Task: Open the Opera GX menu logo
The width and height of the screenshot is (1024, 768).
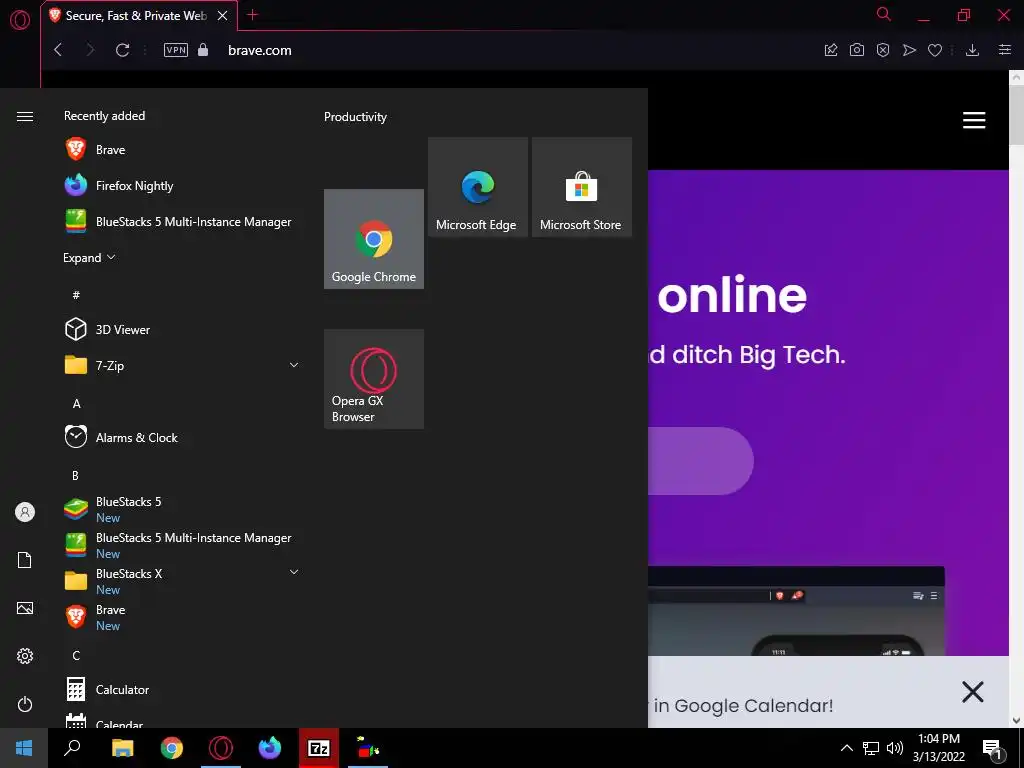Action: point(20,20)
